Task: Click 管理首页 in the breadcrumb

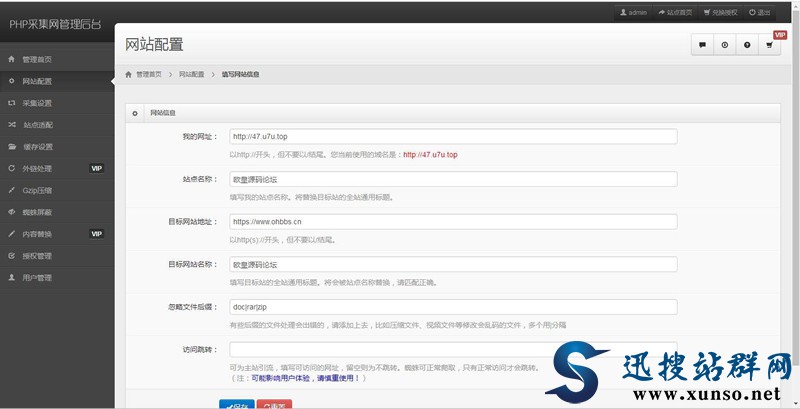Action: 148,74
